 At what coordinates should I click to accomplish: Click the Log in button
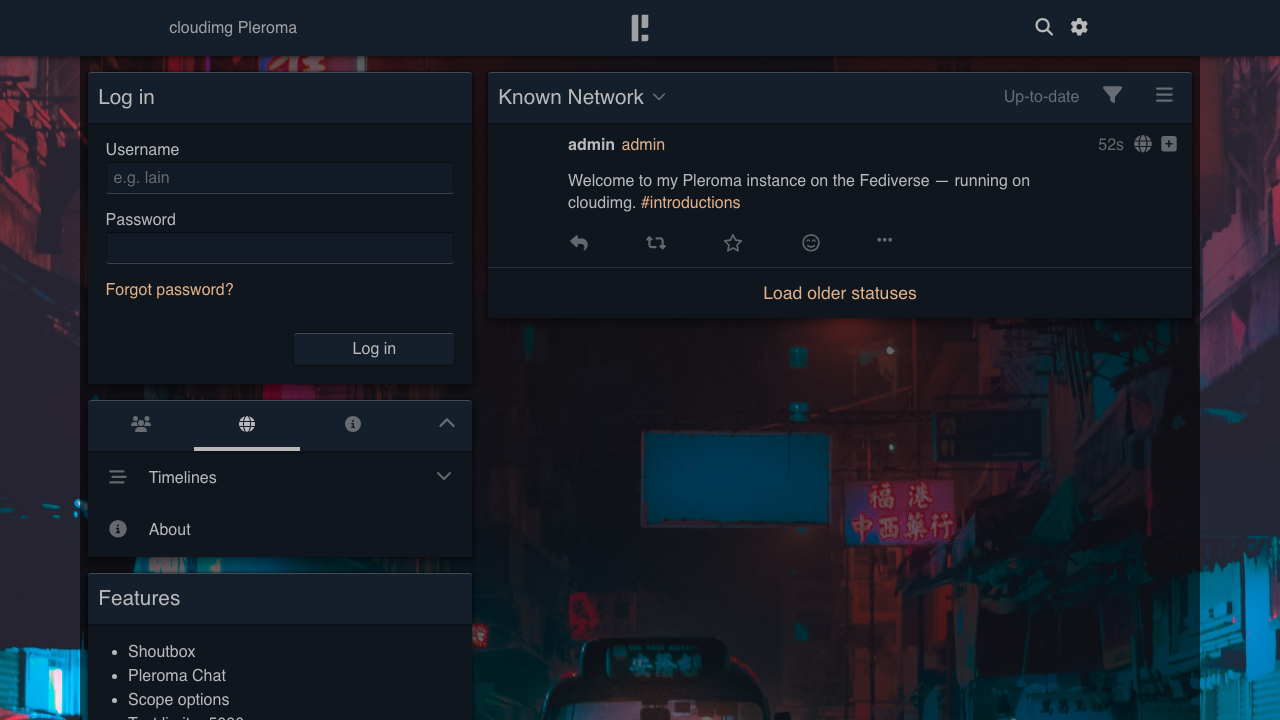point(374,349)
